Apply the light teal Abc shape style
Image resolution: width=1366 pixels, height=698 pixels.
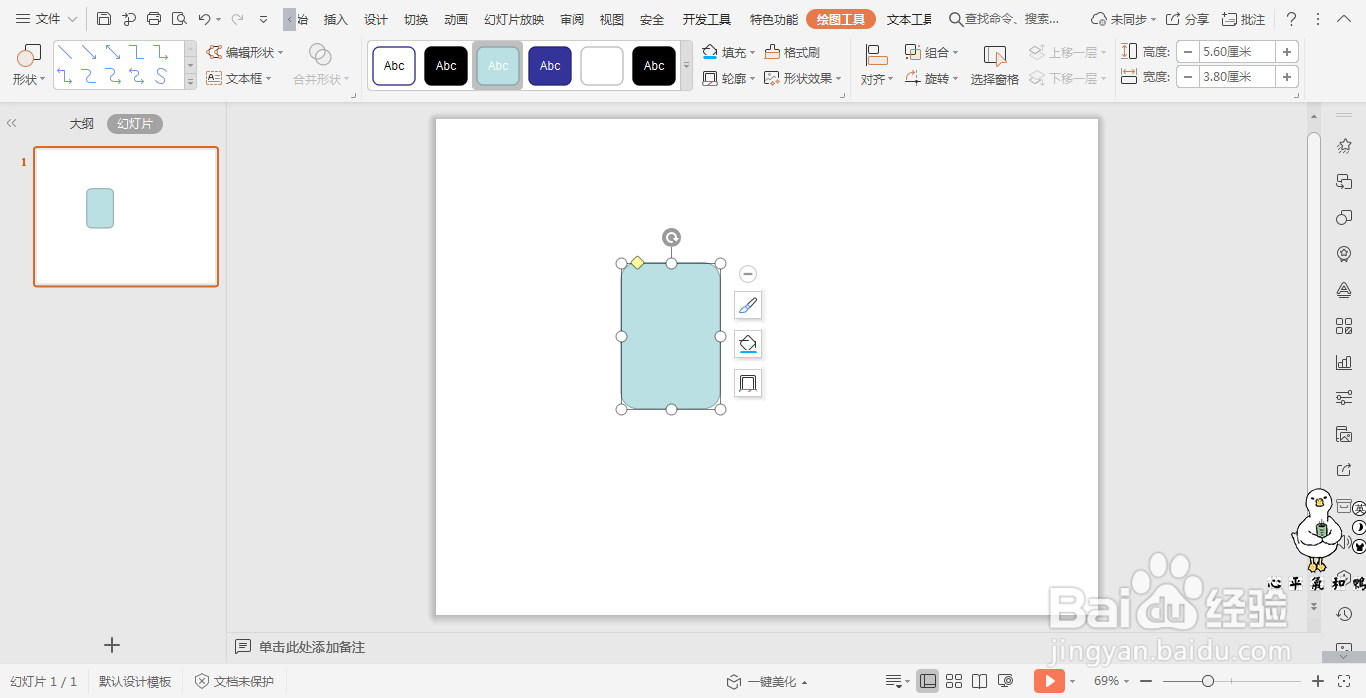point(498,66)
